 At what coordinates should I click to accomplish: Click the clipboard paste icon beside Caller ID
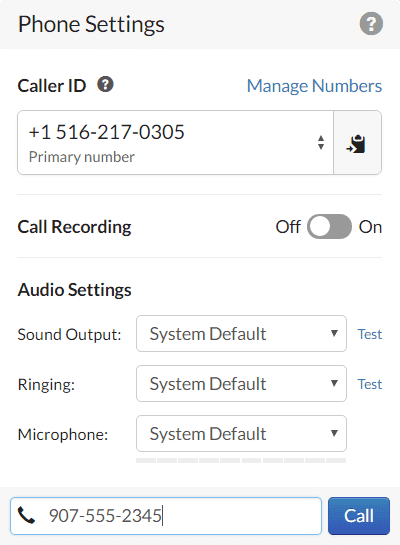click(357, 143)
